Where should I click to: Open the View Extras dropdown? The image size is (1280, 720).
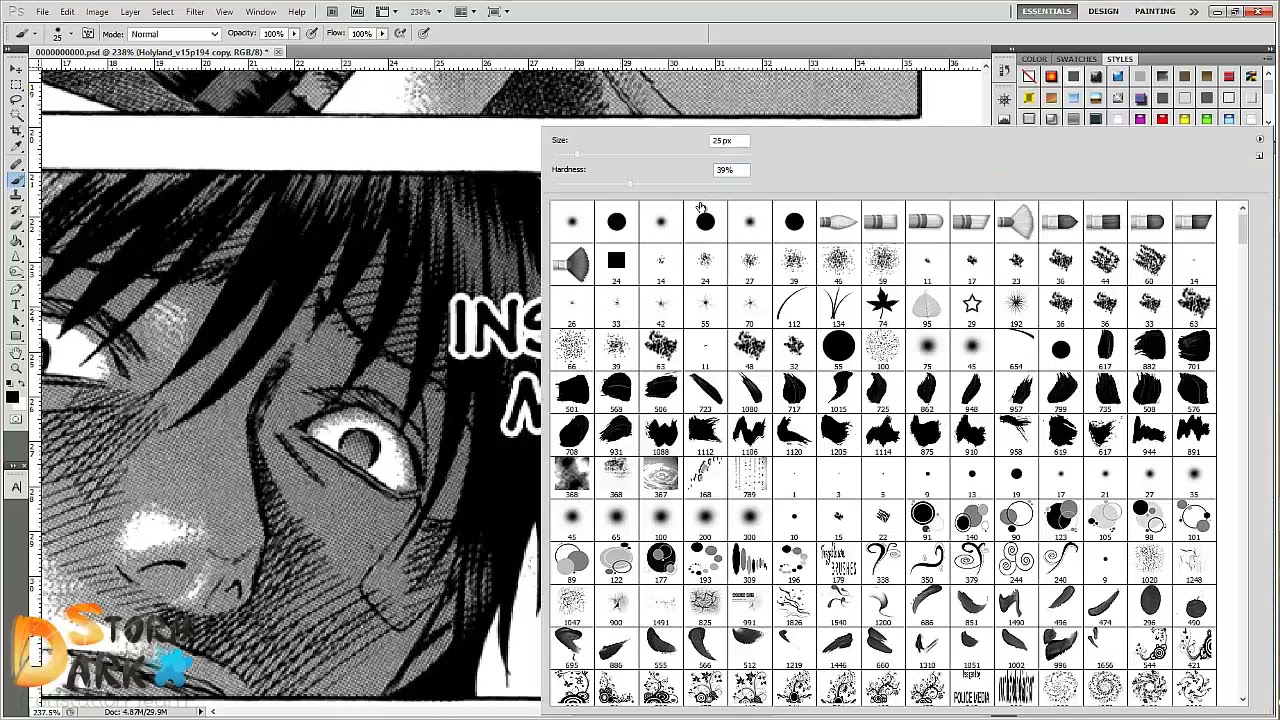coord(388,12)
